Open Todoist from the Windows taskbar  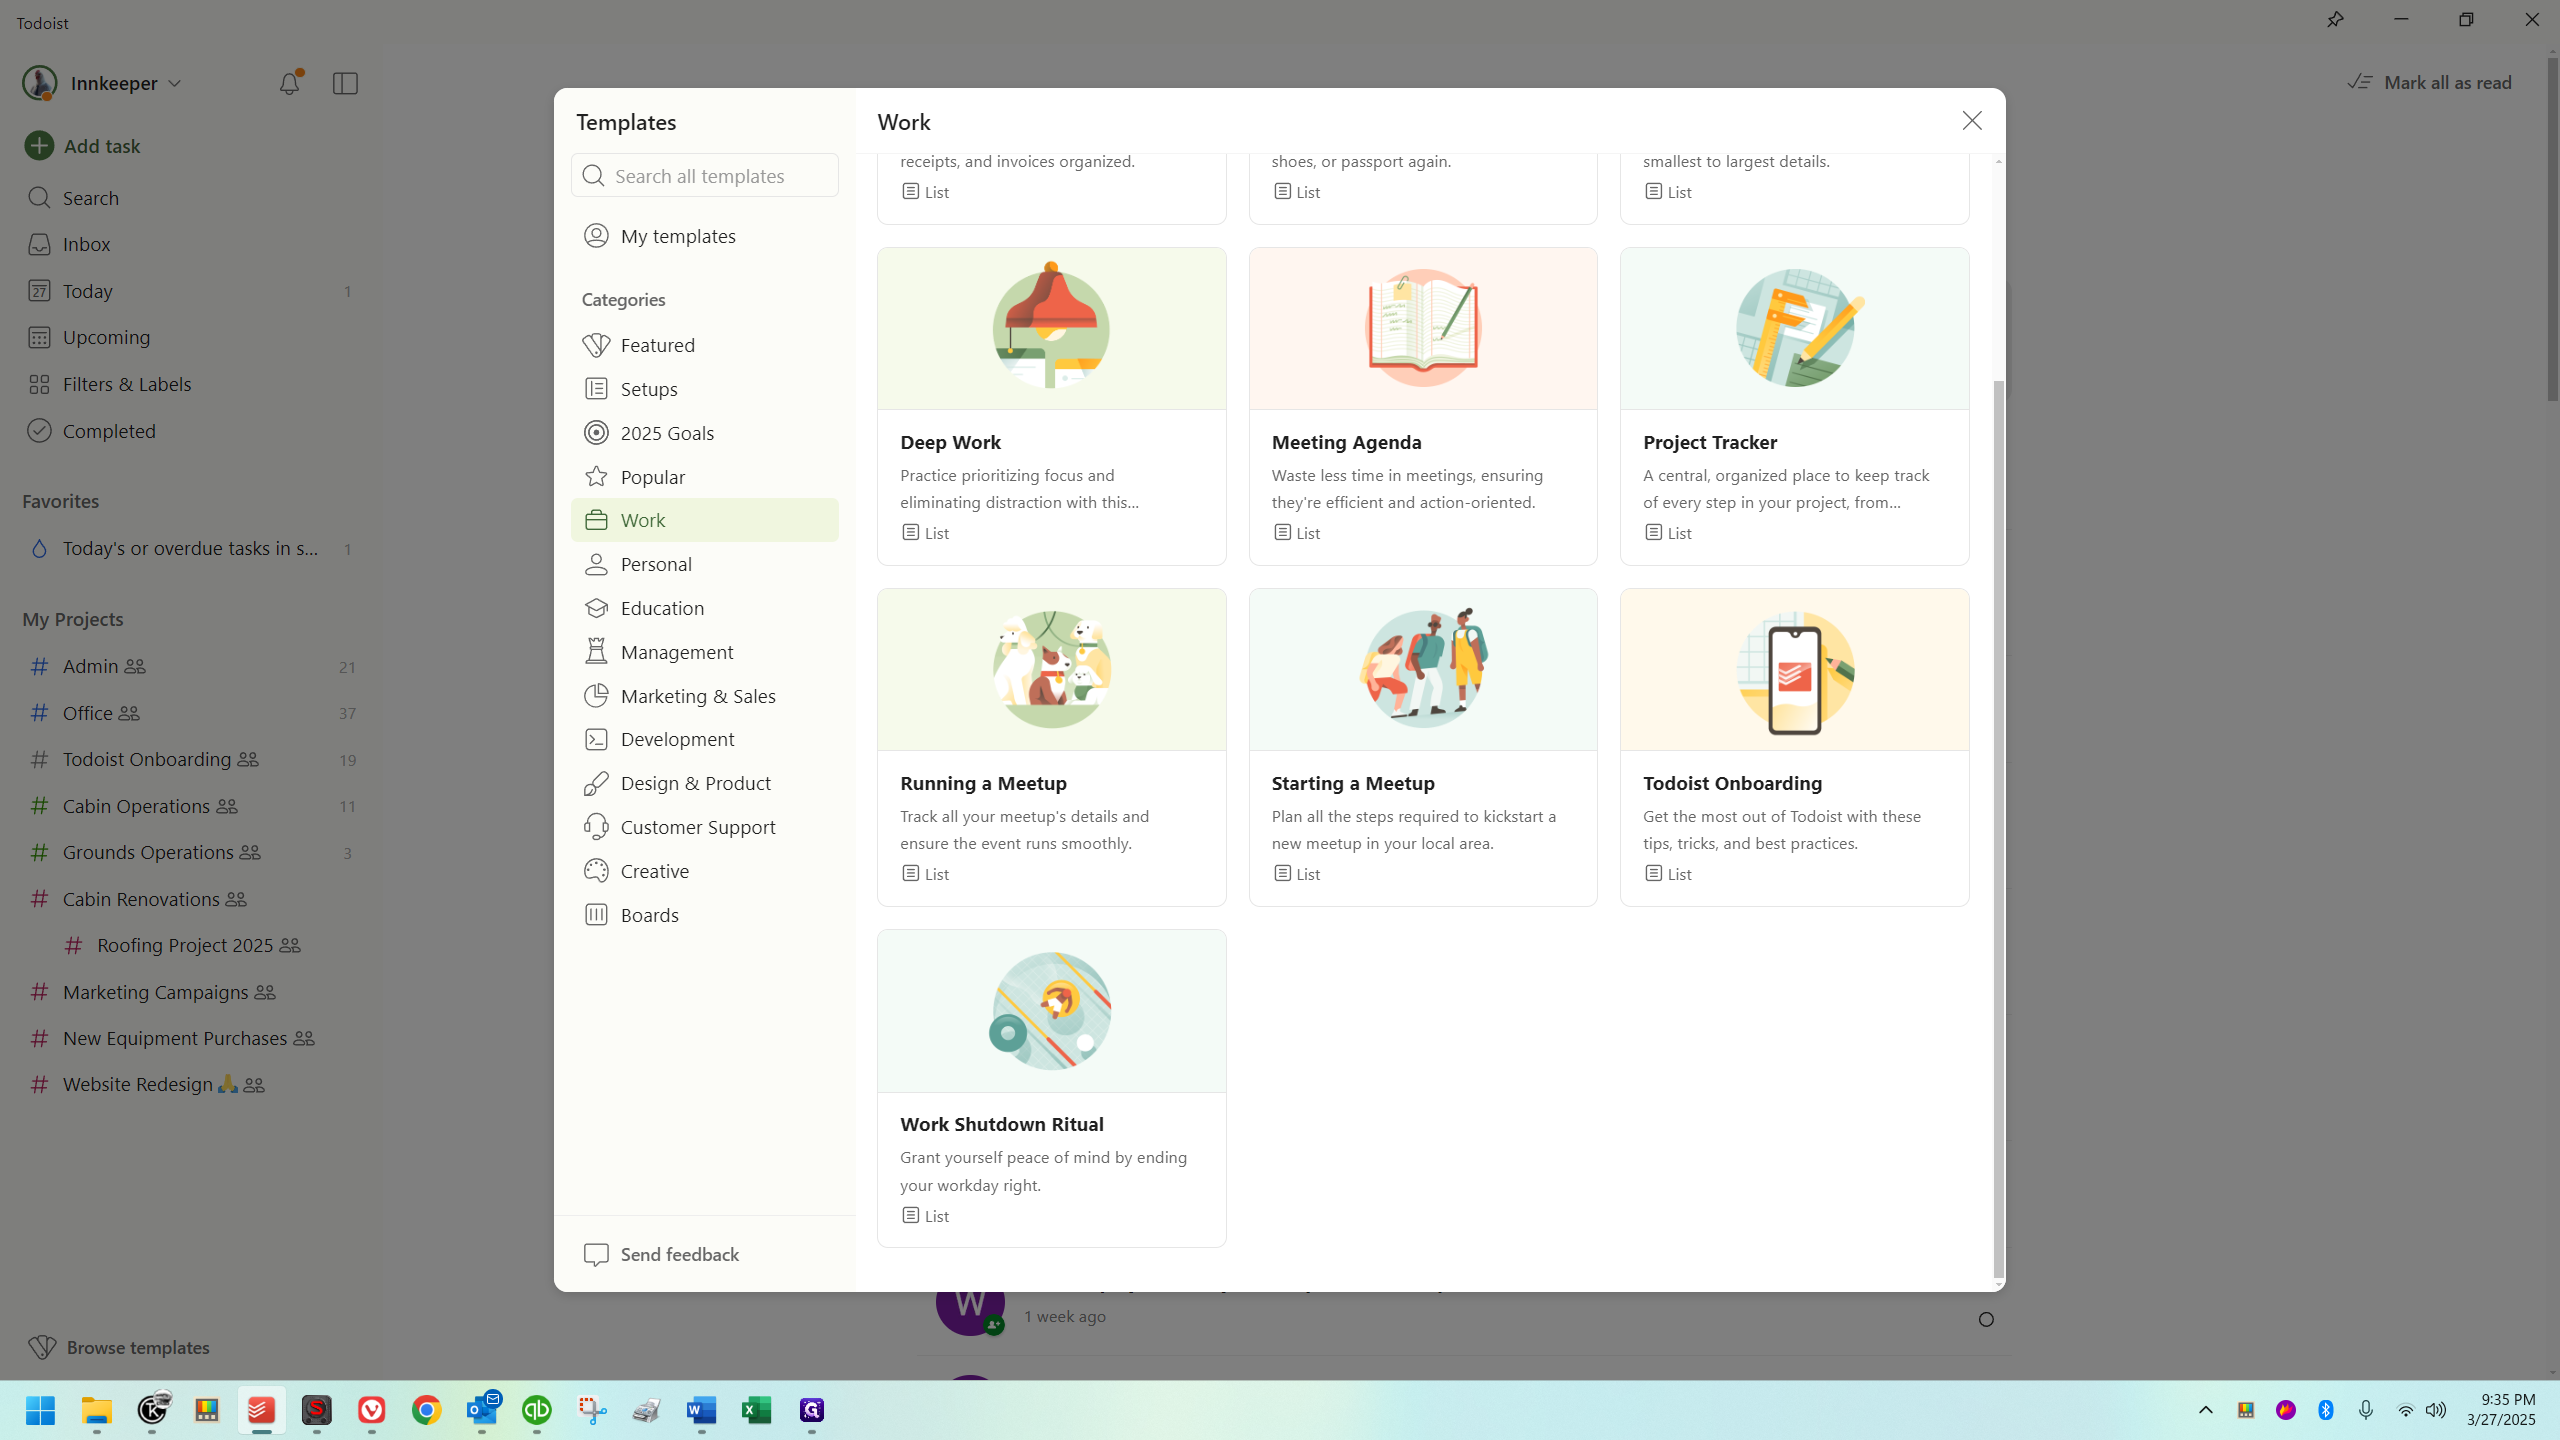[261, 1410]
